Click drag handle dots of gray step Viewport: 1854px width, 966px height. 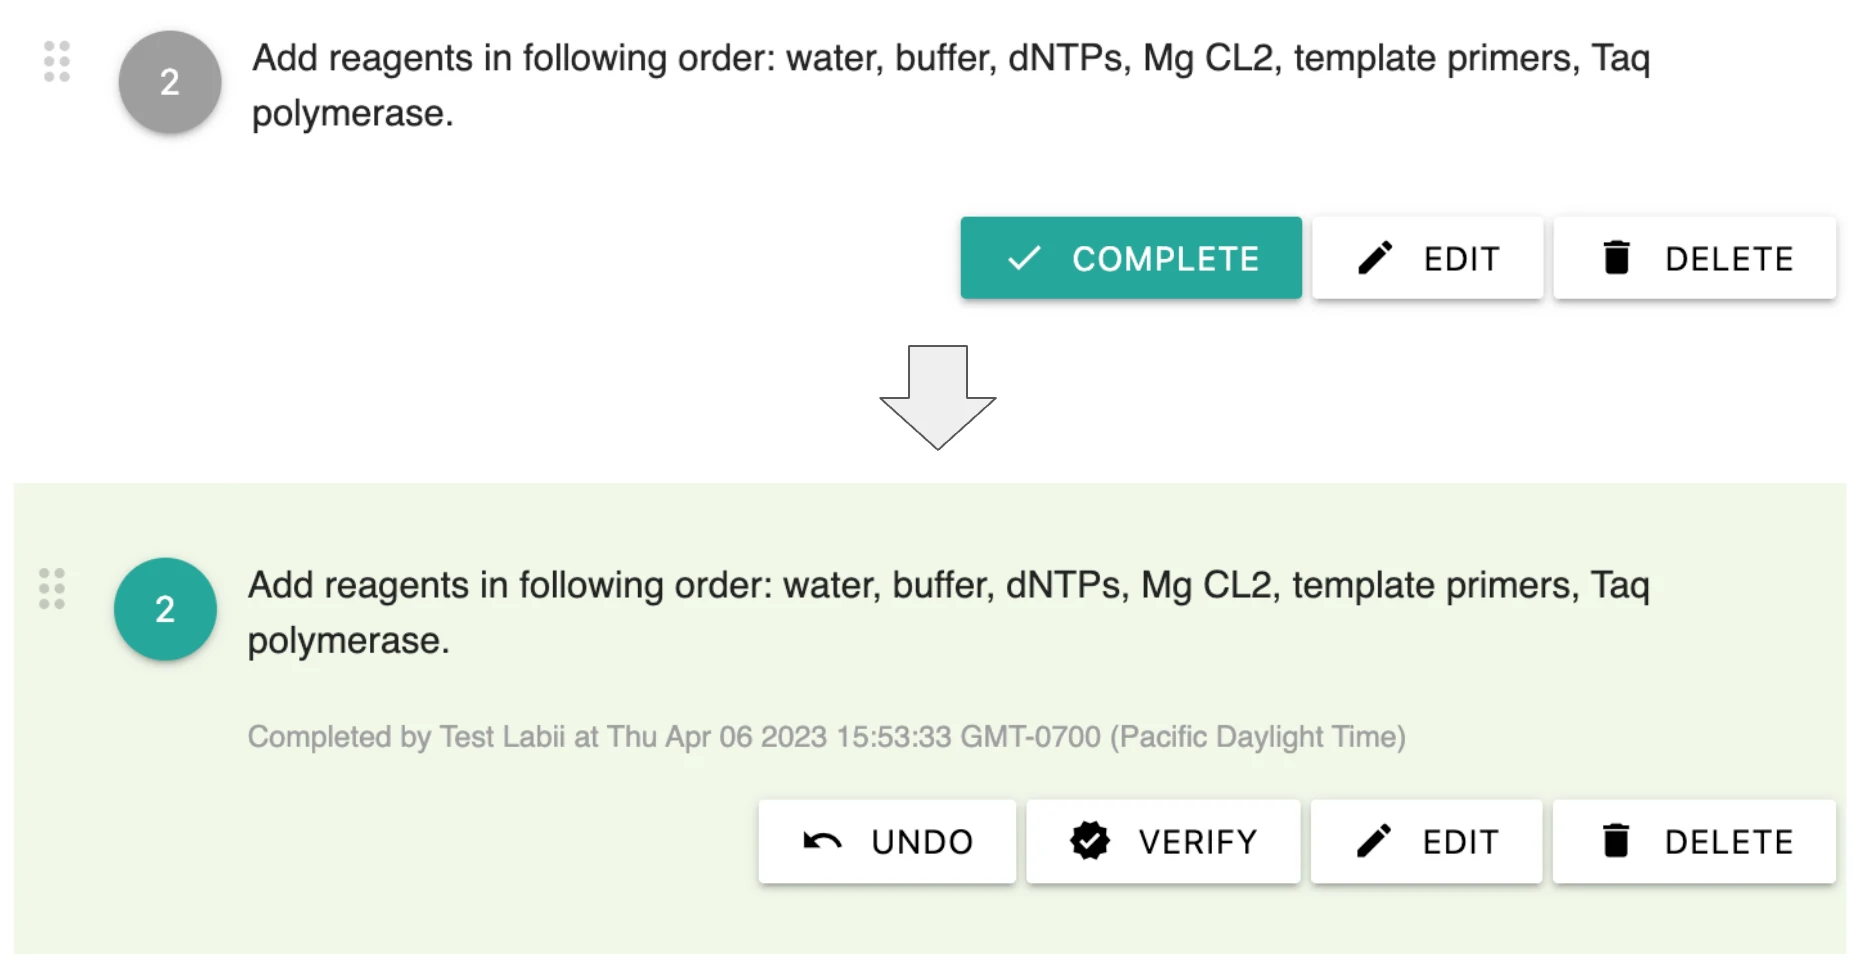tap(57, 62)
